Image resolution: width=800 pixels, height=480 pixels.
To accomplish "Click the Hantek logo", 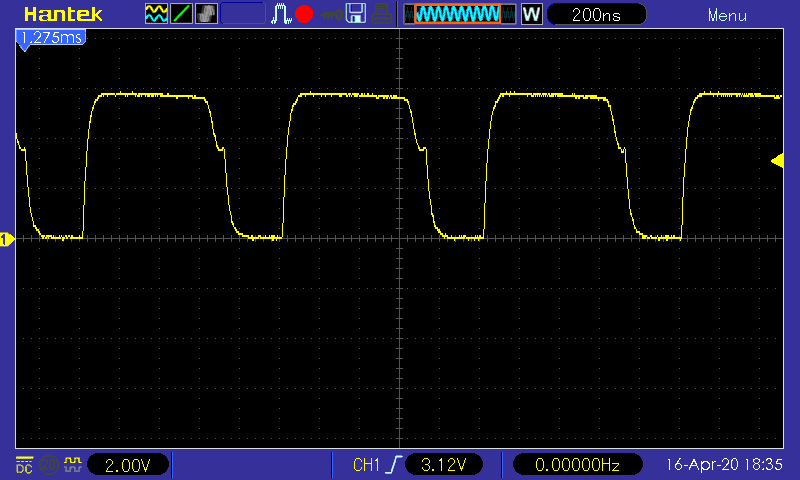I will point(63,14).
